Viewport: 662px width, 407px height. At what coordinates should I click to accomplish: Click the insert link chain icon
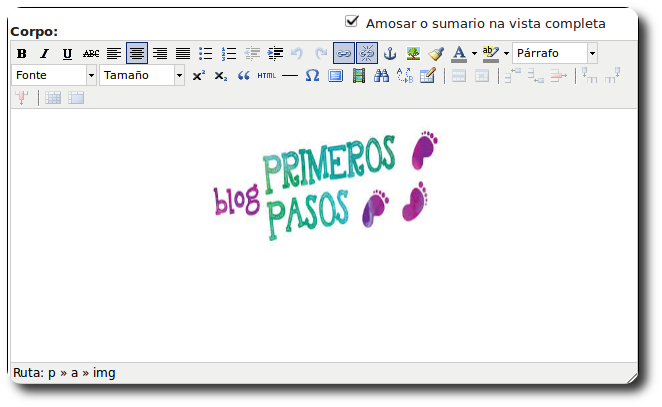pyautogui.click(x=343, y=54)
